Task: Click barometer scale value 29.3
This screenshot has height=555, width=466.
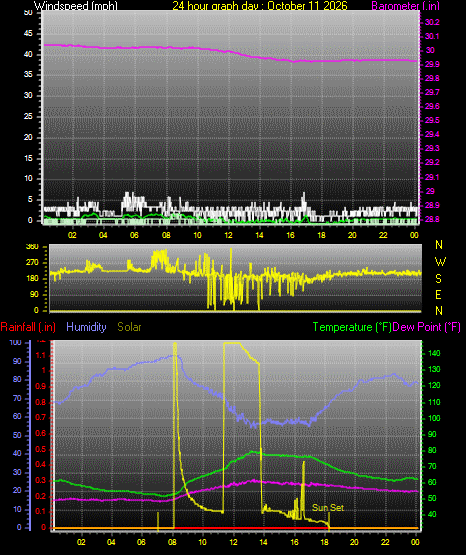Action: tap(432, 148)
